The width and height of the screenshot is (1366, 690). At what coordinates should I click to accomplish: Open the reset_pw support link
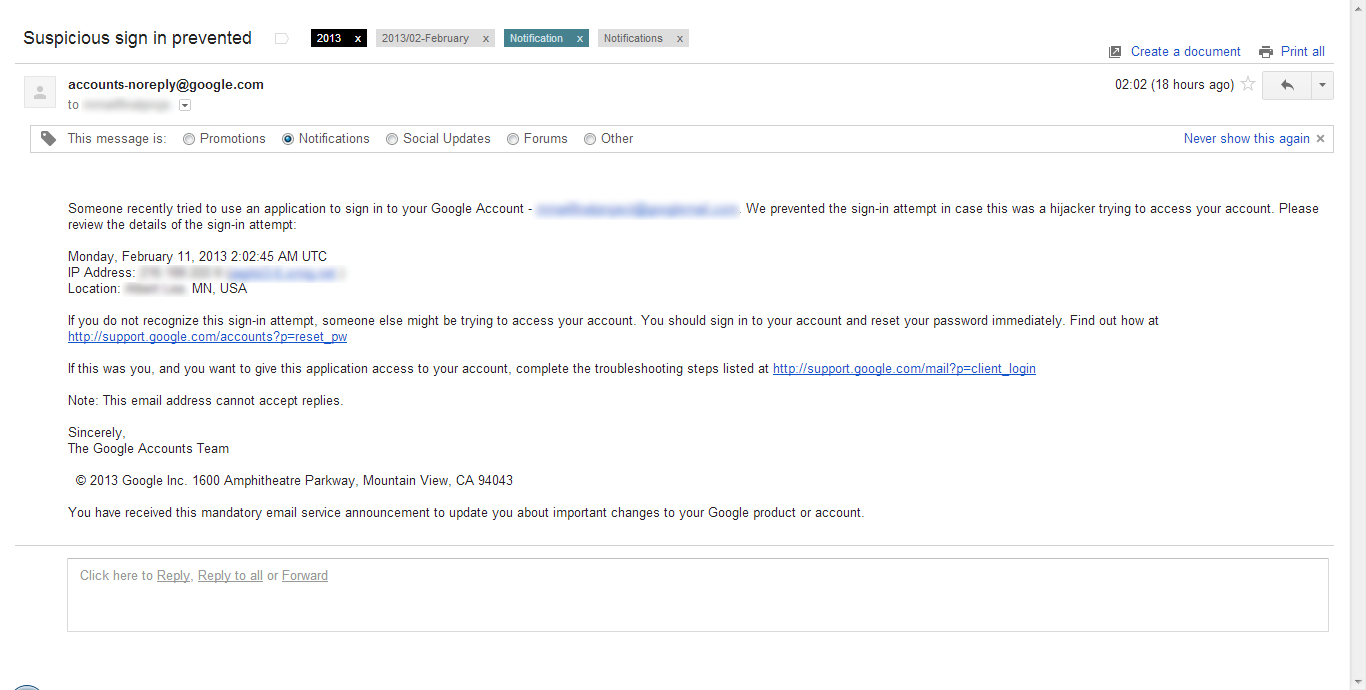pos(207,337)
